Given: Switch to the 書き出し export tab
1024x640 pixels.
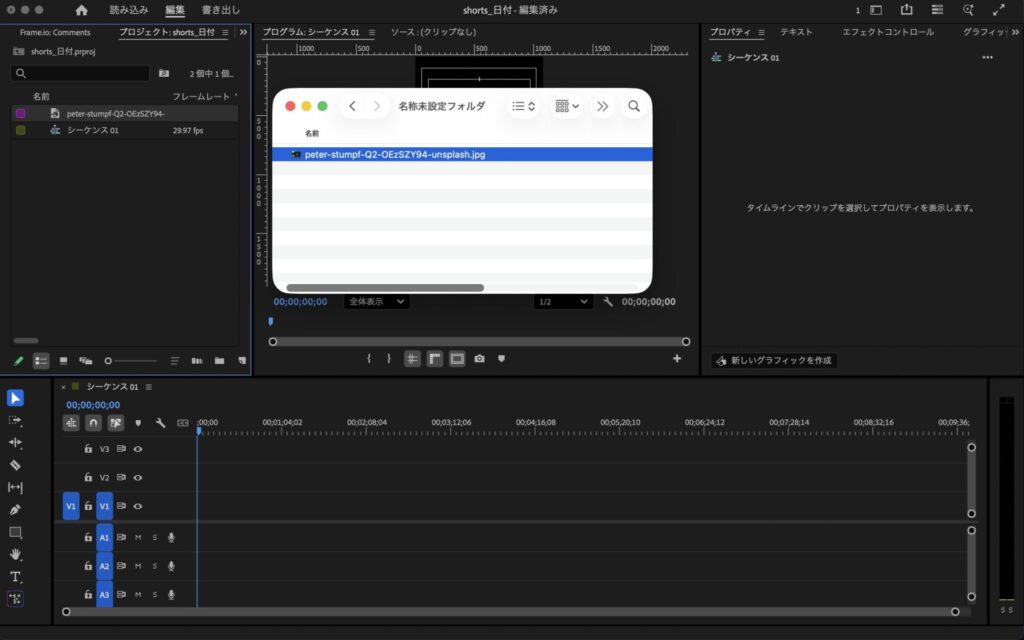Looking at the screenshot, I should click(x=220, y=10).
